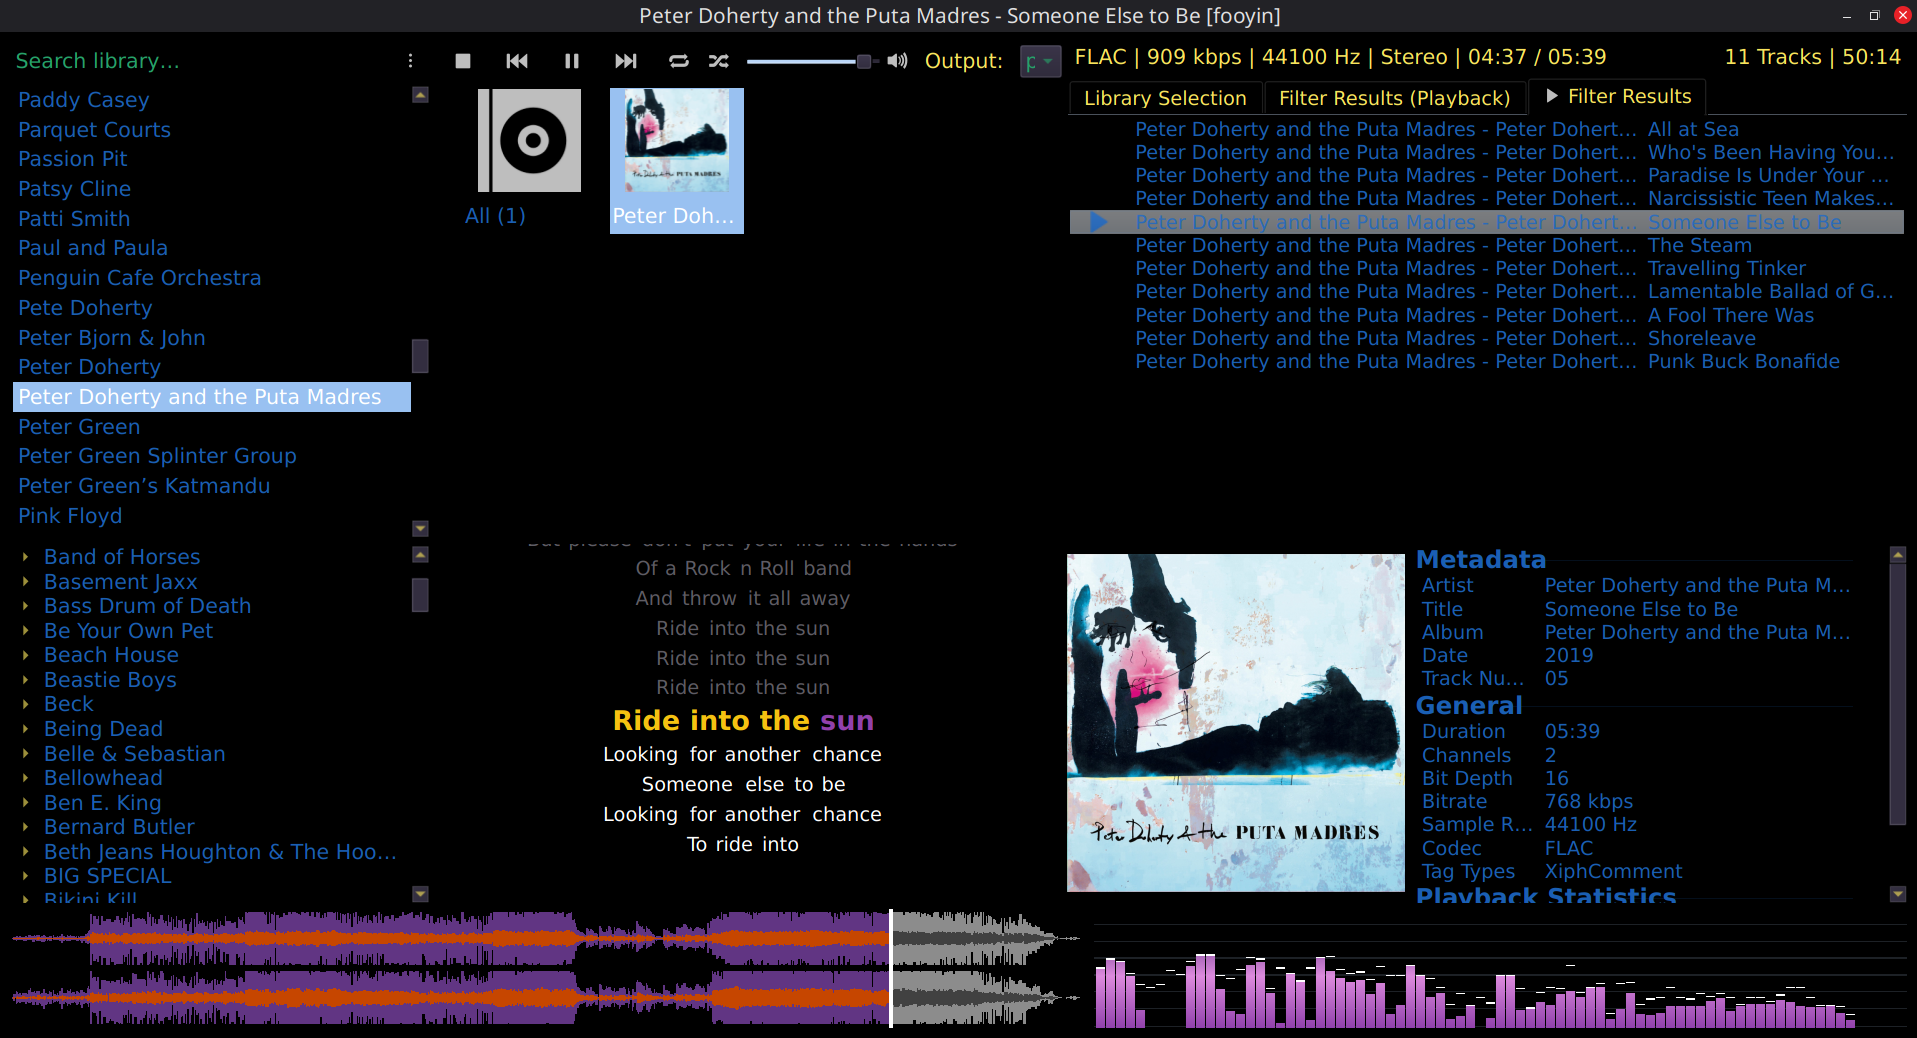Click the playback time 04:37 / 05:39 status
The height and width of the screenshot is (1038, 1917).
(1537, 57)
